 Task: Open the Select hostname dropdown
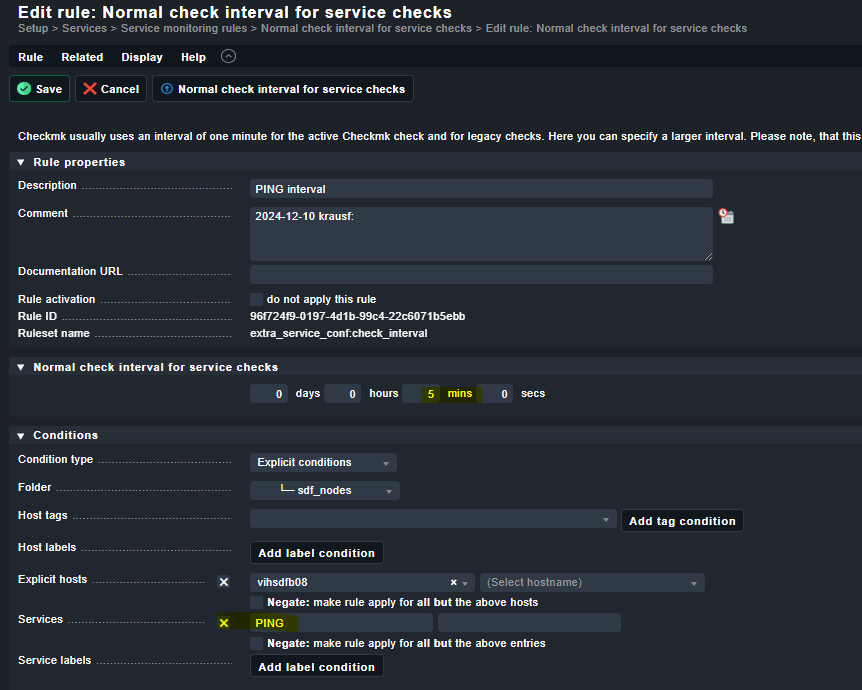click(592, 582)
